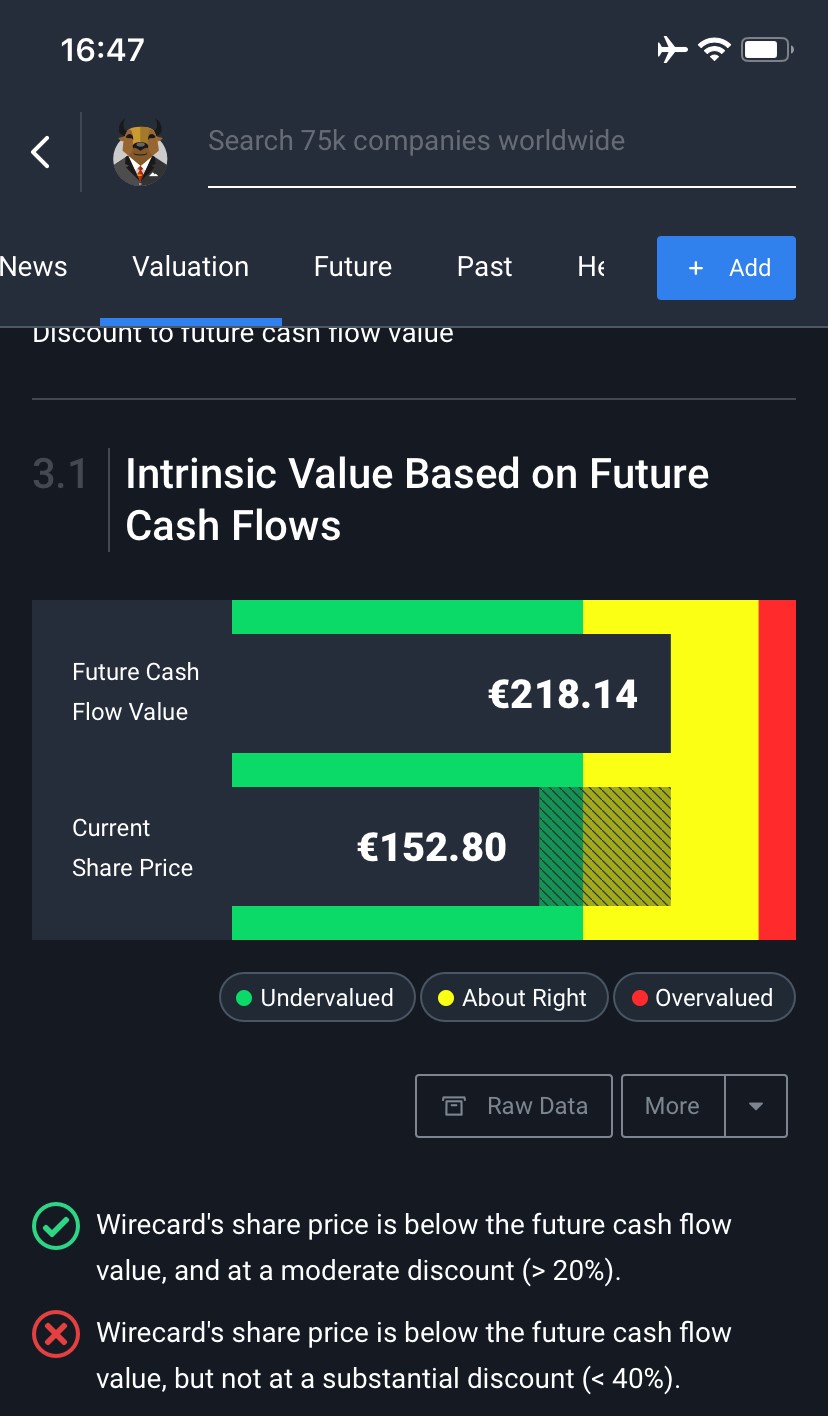Switch to the Valuation tab
The width and height of the screenshot is (828, 1416).
(190, 267)
